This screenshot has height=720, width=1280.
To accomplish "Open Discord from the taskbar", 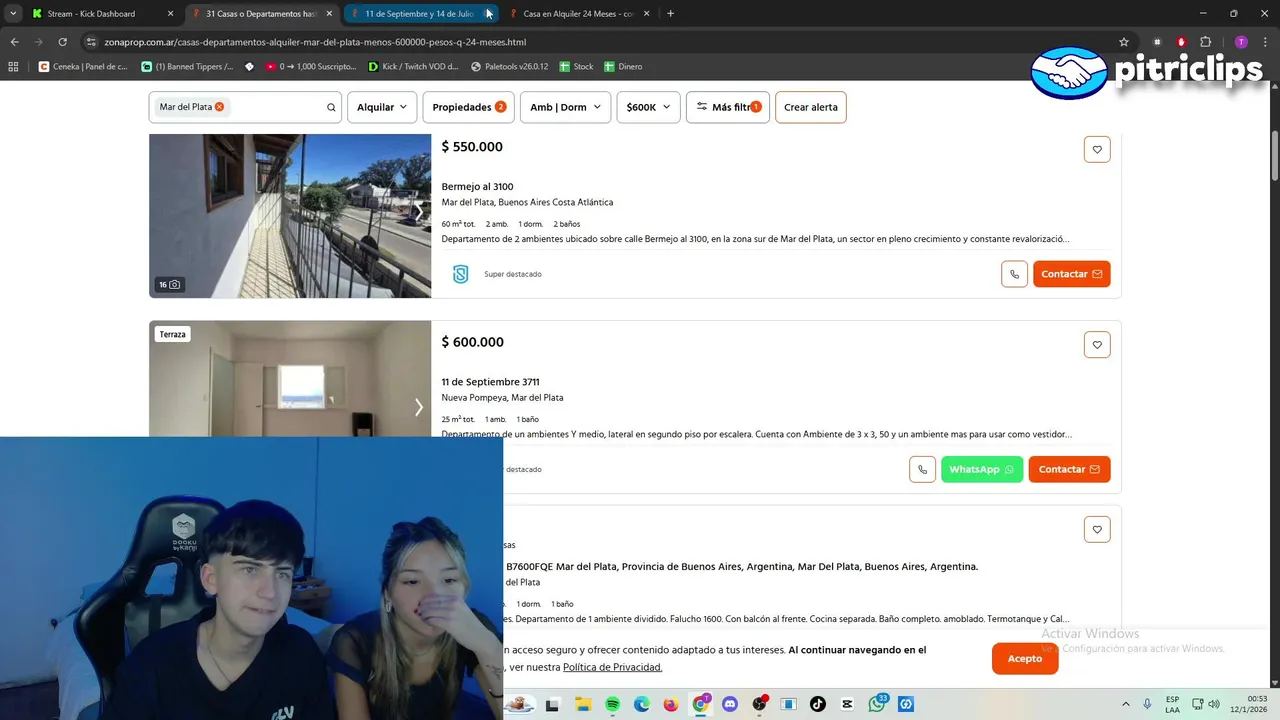I will [729, 704].
